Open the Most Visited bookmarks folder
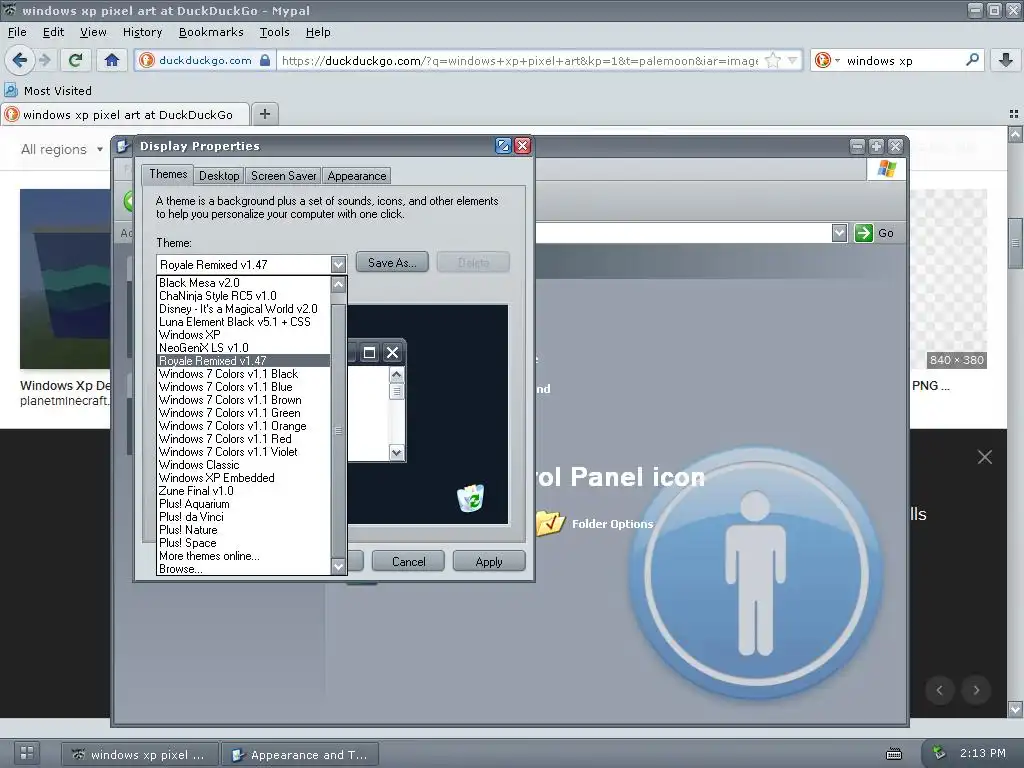 (48, 91)
